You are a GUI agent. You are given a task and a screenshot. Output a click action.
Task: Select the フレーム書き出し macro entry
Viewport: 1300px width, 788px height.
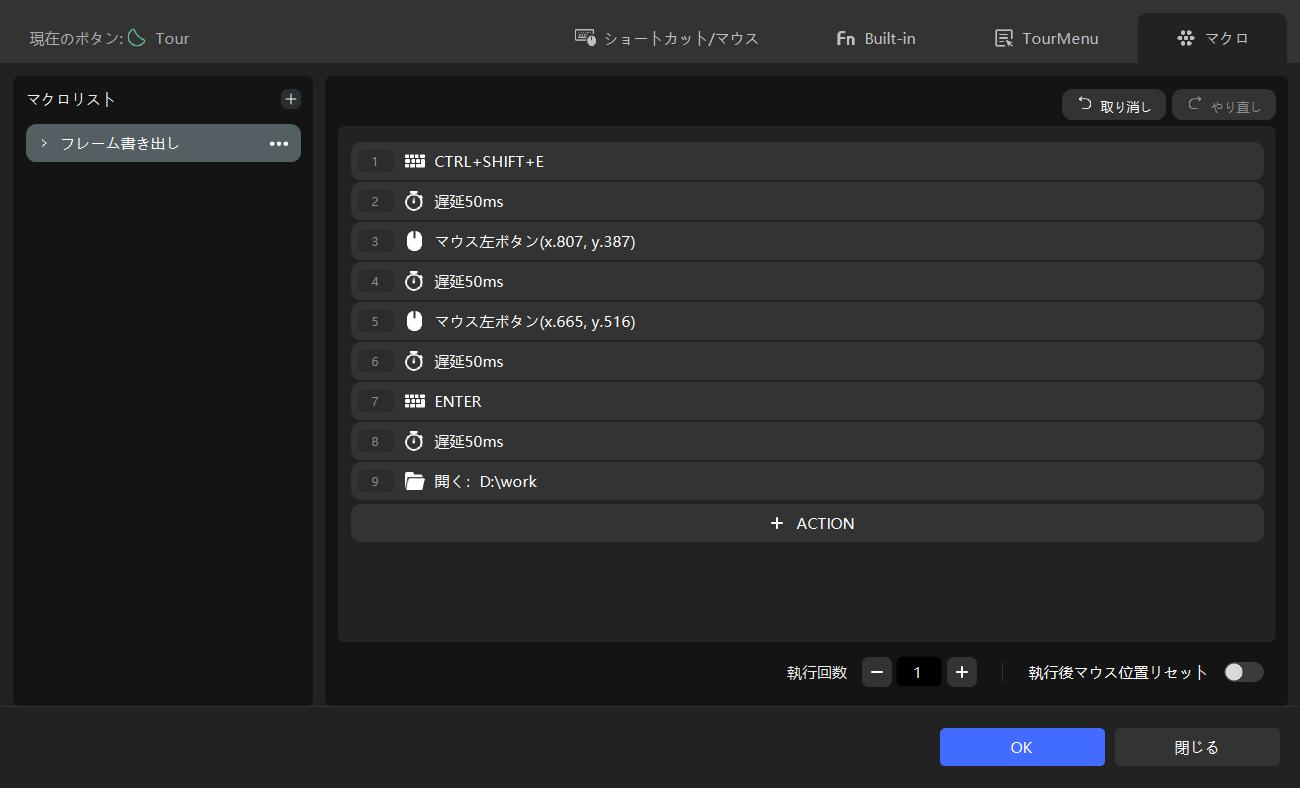click(x=163, y=143)
